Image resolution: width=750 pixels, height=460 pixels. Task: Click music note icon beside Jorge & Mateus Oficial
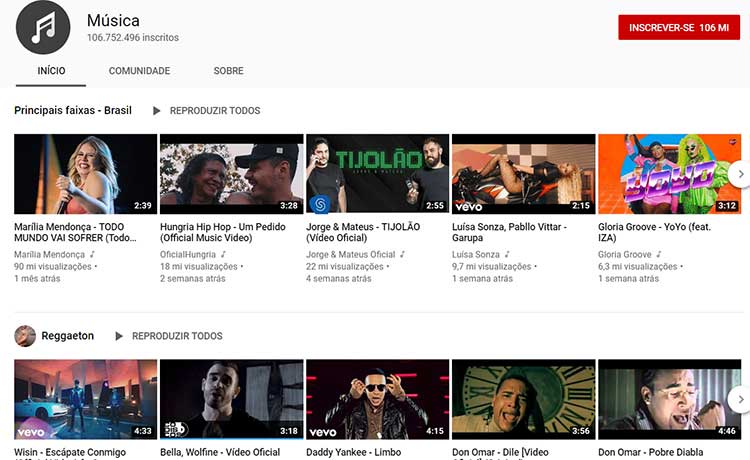point(402,254)
